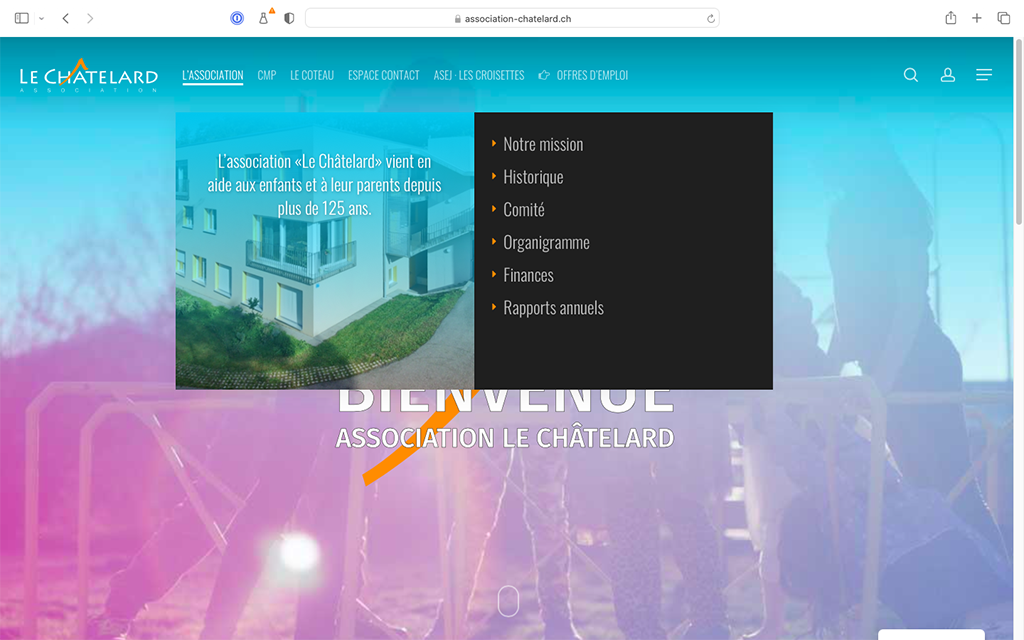Reload the page with the refresh icon
This screenshot has width=1024, height=640.
710,17
